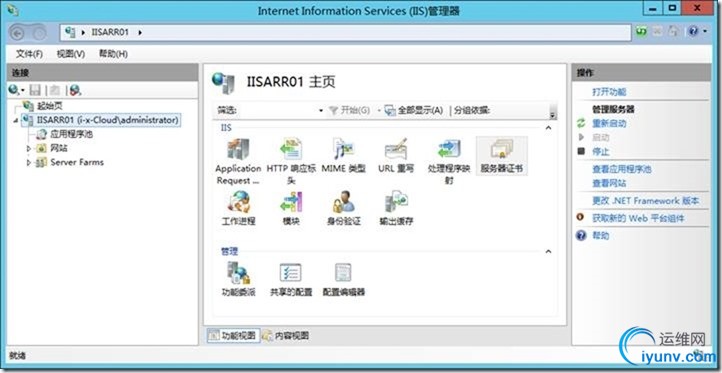Click 开始(G) filter button
This screenshot has height=373, width=722.
[x=349, y=111]
